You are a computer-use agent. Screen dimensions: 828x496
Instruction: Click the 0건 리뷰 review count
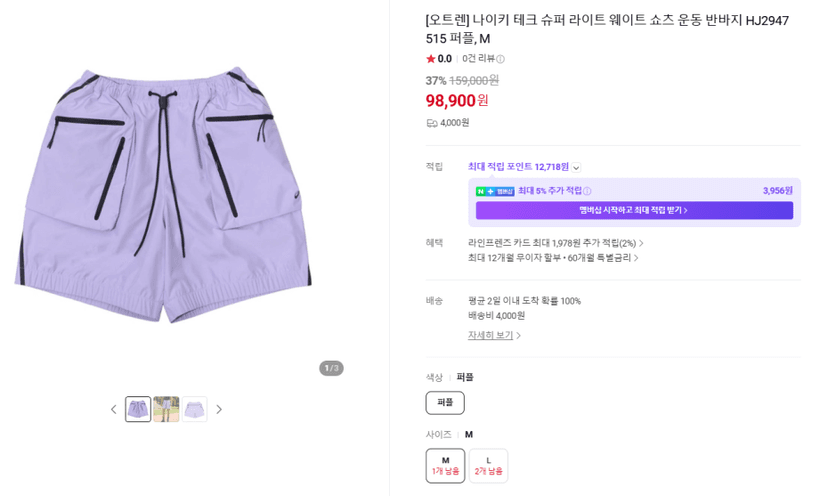point(478,59)
